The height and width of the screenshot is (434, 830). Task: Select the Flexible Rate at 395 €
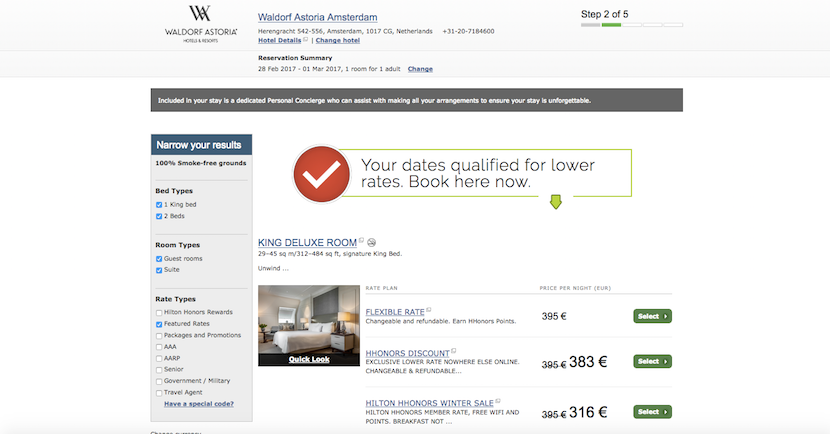tap(652, 316)
